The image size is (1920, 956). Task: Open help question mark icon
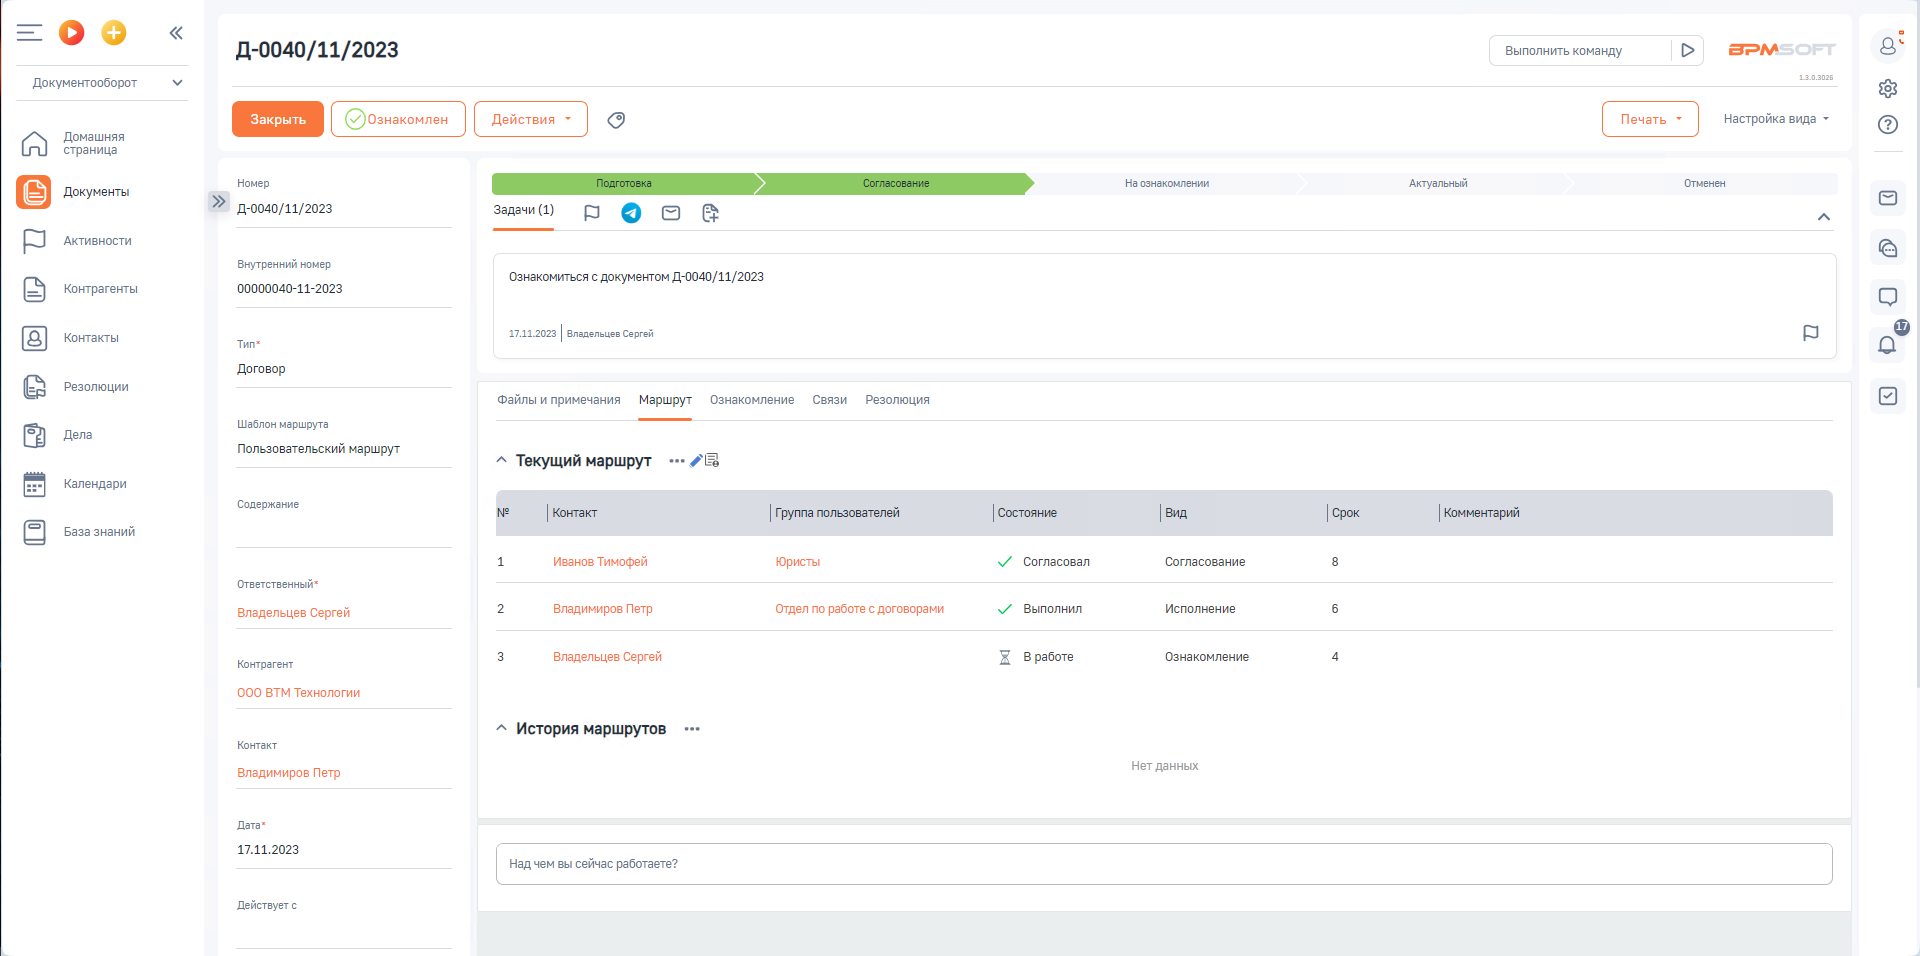point(1888,125)
